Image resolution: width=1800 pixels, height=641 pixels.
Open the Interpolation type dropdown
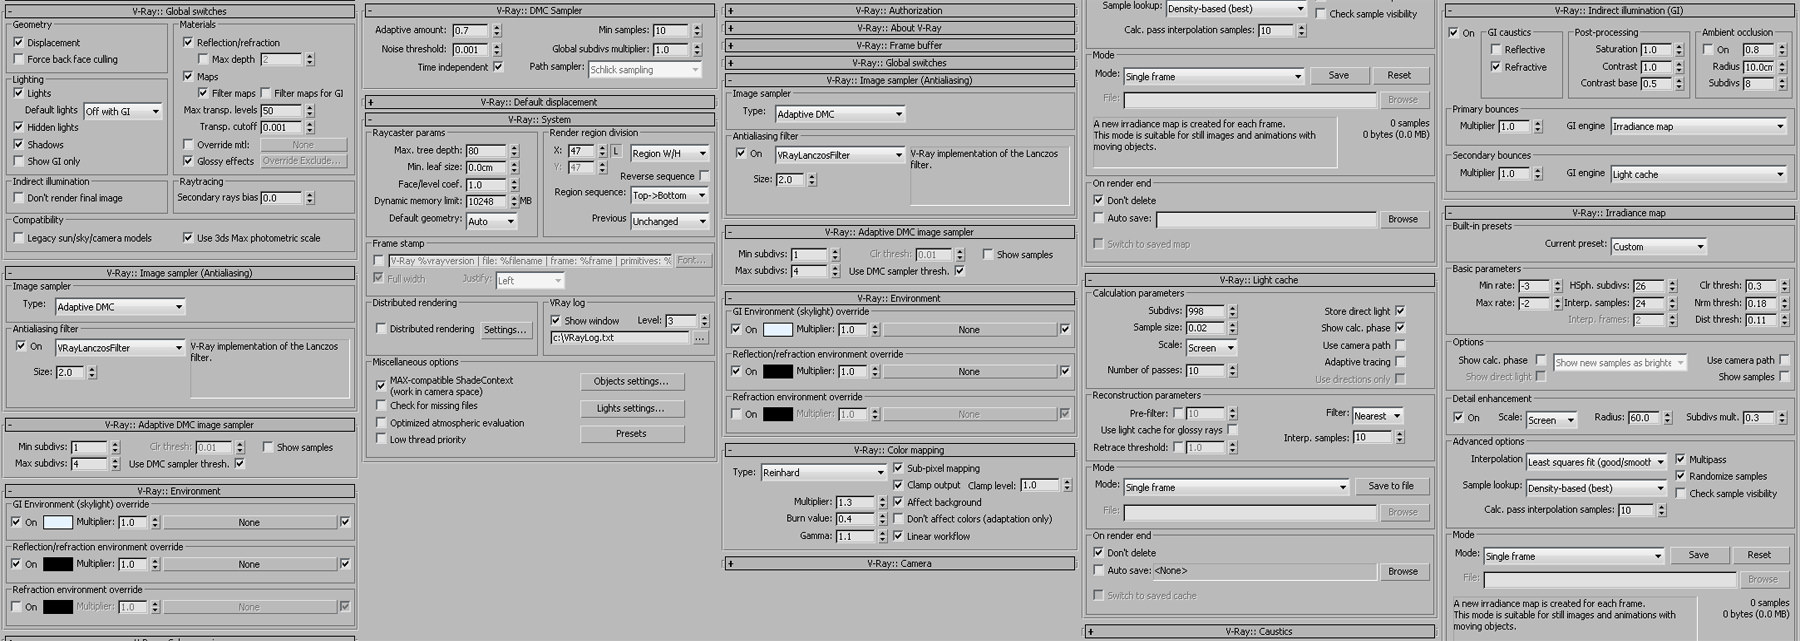(1596, 462)
